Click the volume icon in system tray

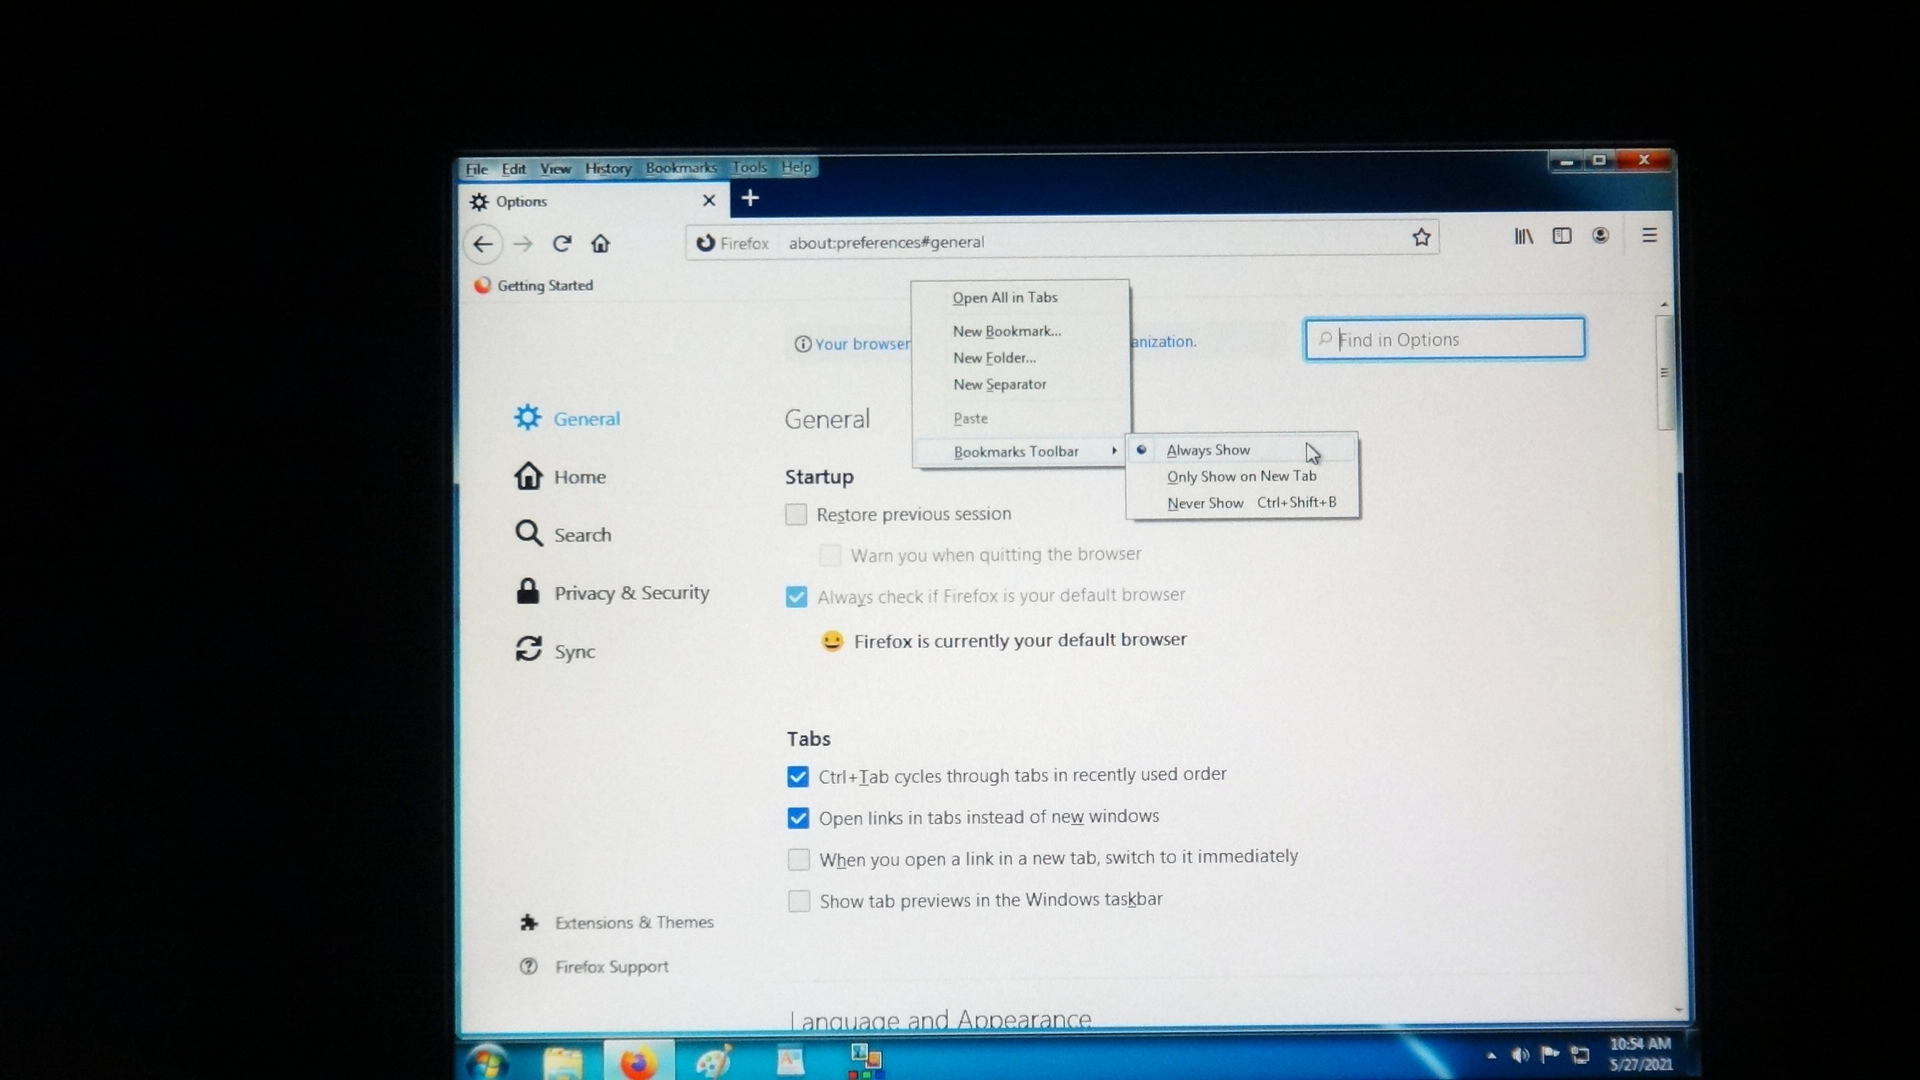[1520, 1055]
